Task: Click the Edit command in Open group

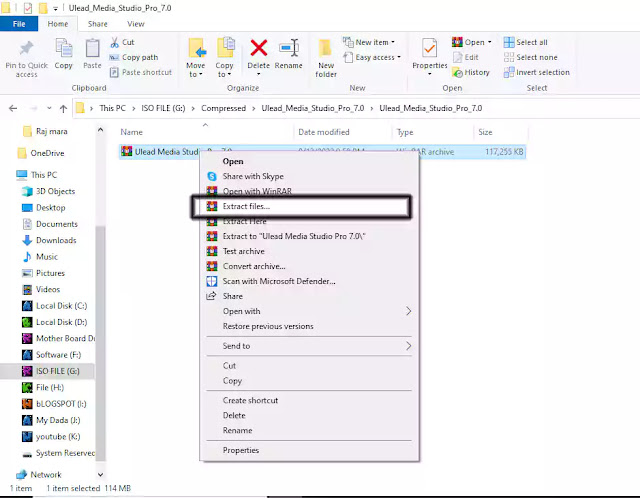Action: (466, 57)
